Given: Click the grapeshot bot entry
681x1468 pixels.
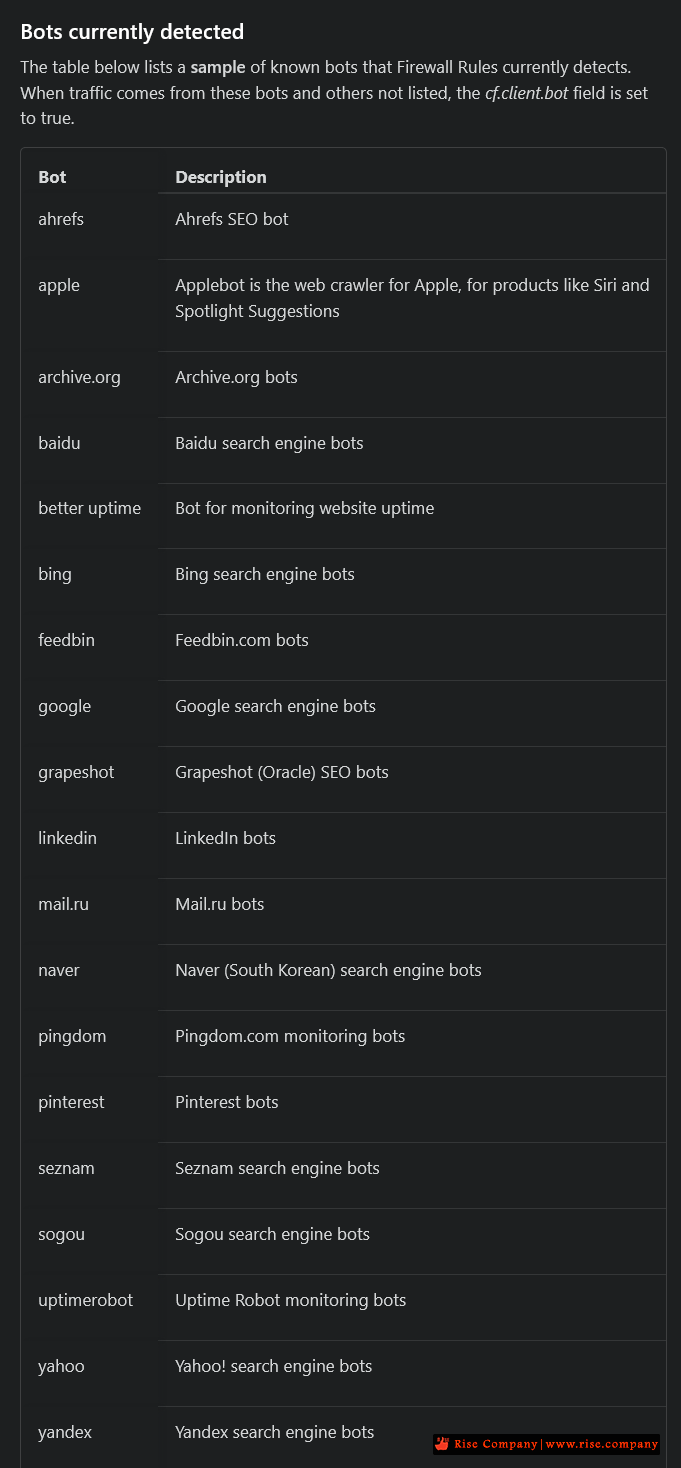Looking at the screenshot, I should point(76,772).
